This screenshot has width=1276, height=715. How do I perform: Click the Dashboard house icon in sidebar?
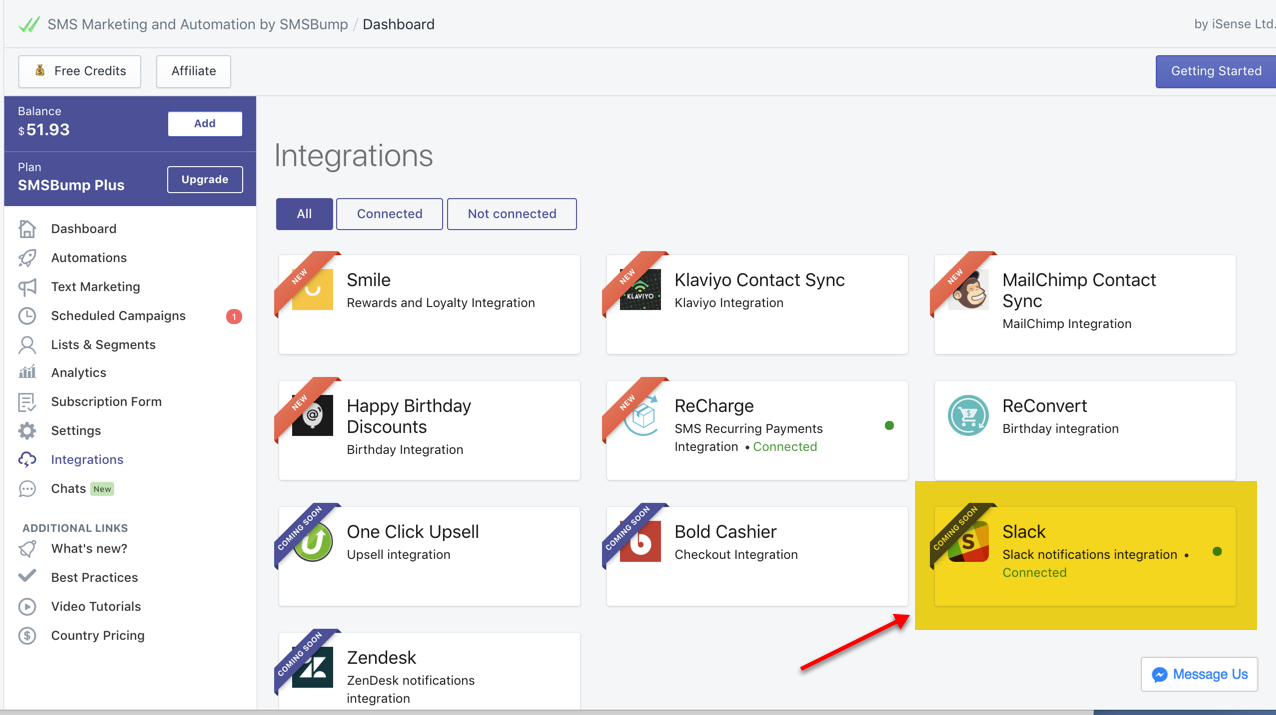[27, 229]
